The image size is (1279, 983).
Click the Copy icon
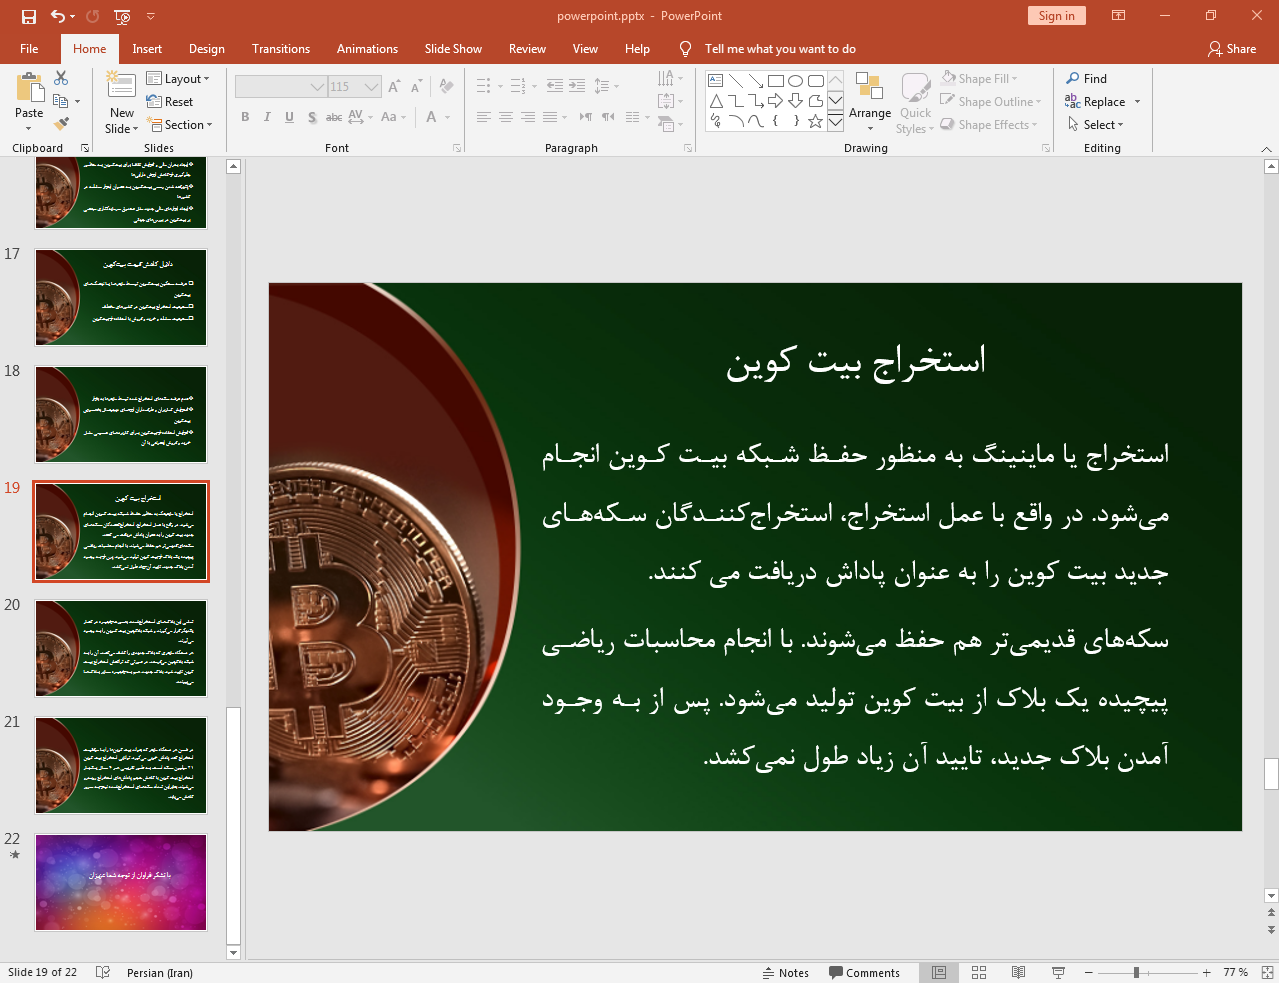[x=61, y=101]
